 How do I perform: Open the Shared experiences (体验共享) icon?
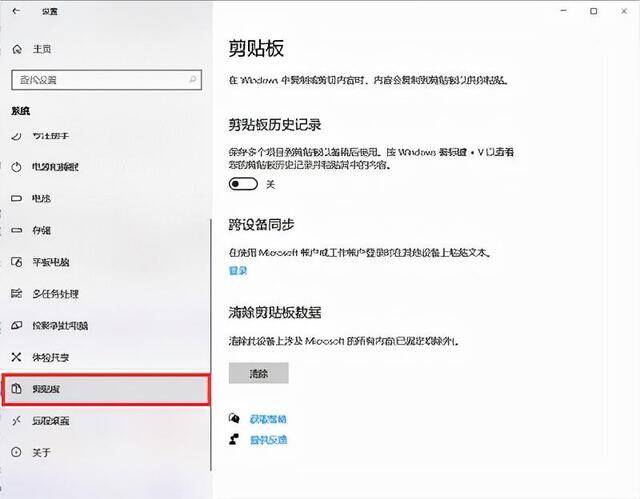point(16,357)
